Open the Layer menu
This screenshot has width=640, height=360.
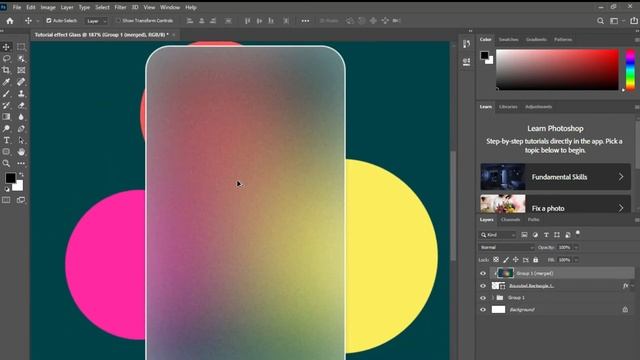pos(67,7)
